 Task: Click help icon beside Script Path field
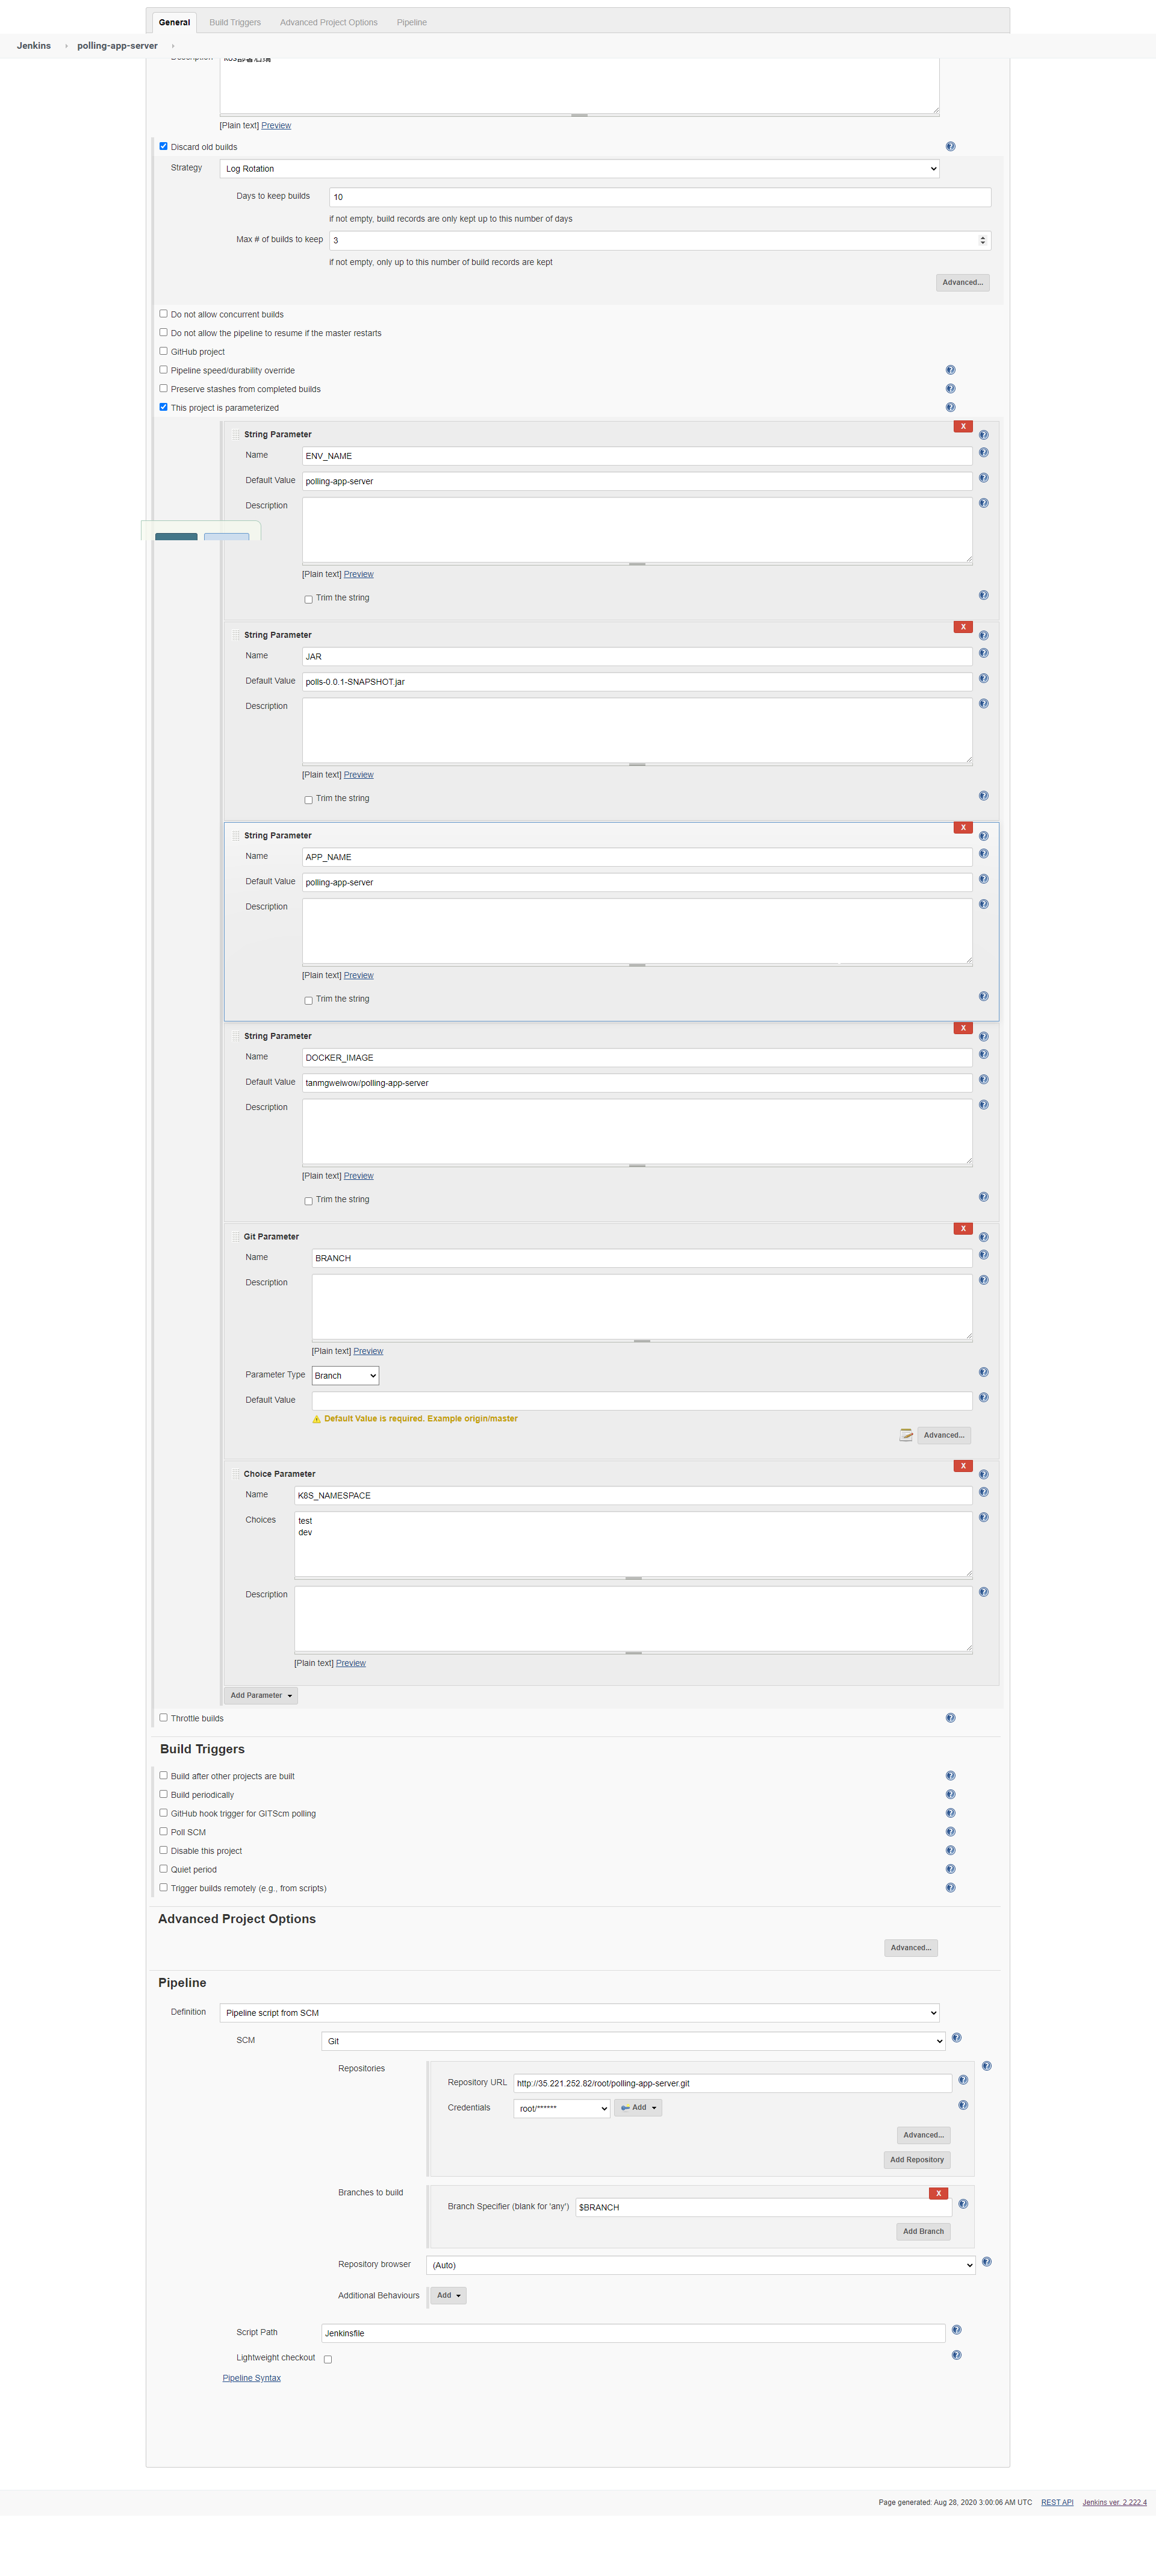point(956,2330)
